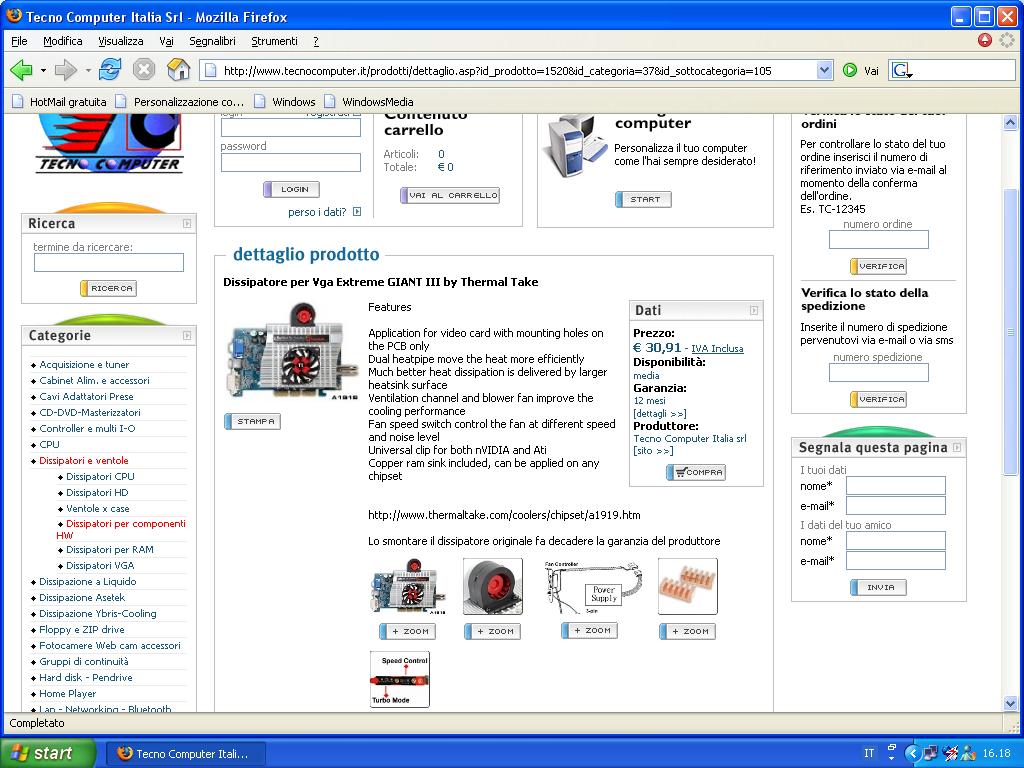Open the Windows start button

tap(48, 753)
